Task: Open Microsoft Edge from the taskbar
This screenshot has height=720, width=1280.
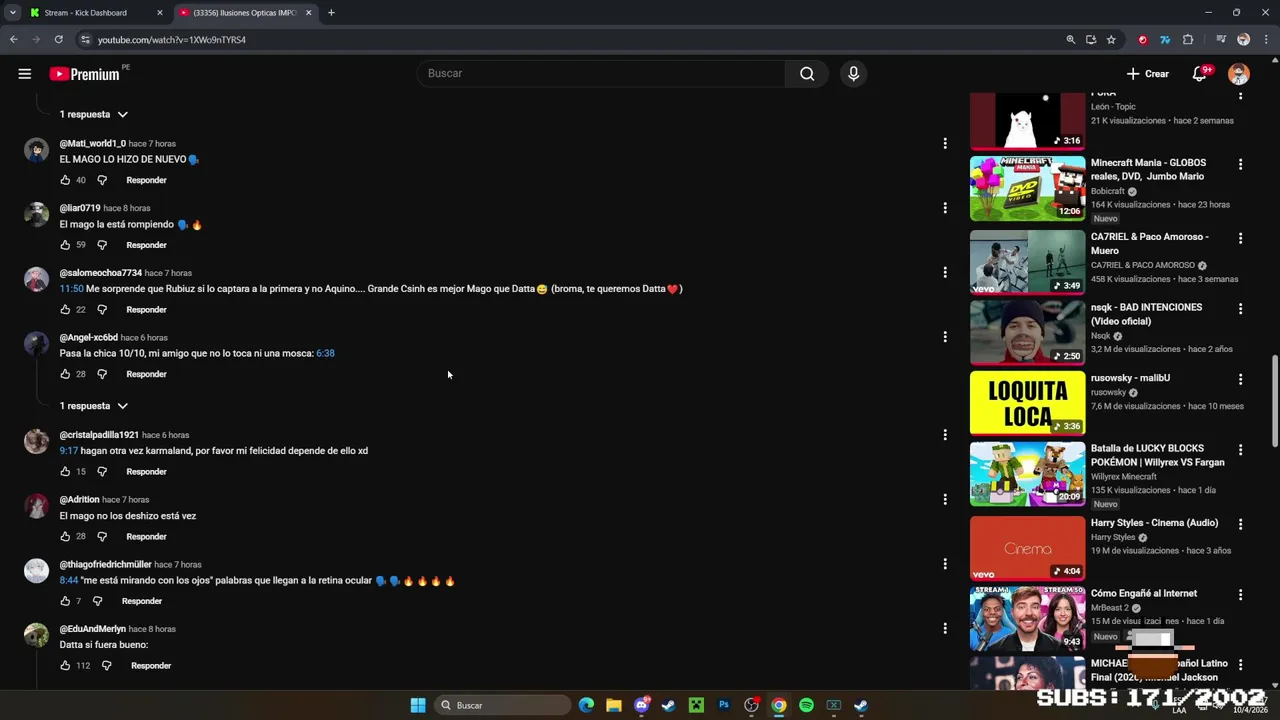Action: pyautogui.click(x=586, y=705)
